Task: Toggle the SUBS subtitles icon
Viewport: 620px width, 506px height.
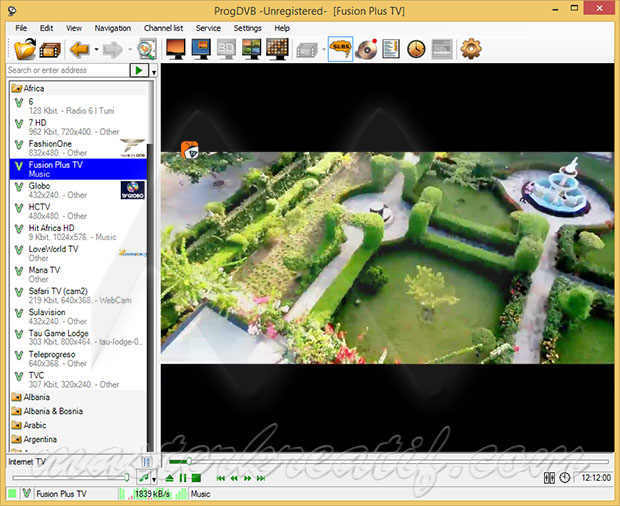Action: (340, 49)
